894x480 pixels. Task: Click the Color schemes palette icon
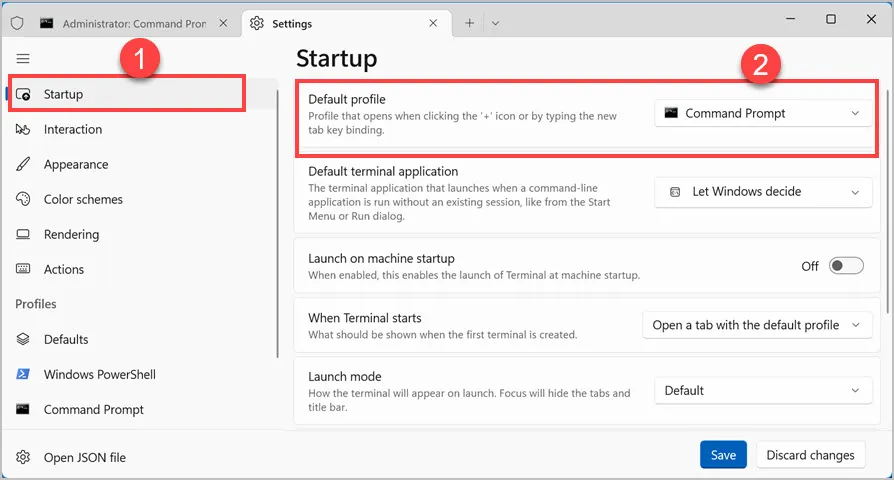23,199
